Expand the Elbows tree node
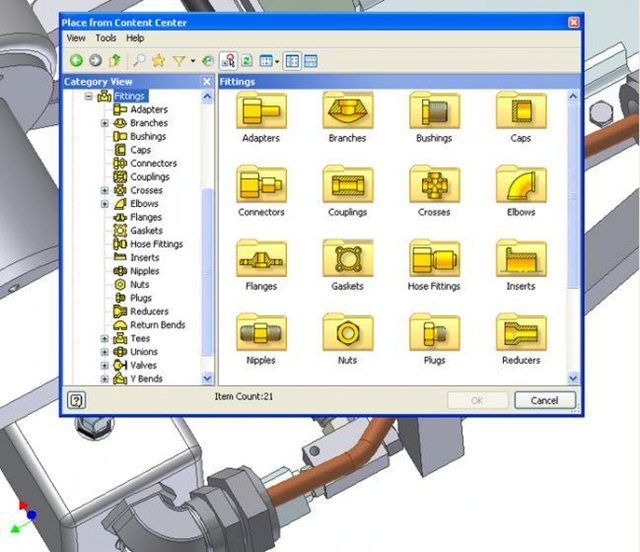 coord(104,204)
